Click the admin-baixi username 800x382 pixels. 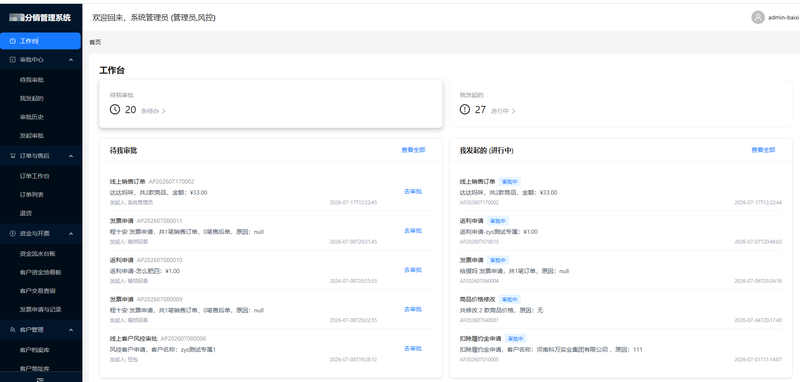click(x=784, y=17)
